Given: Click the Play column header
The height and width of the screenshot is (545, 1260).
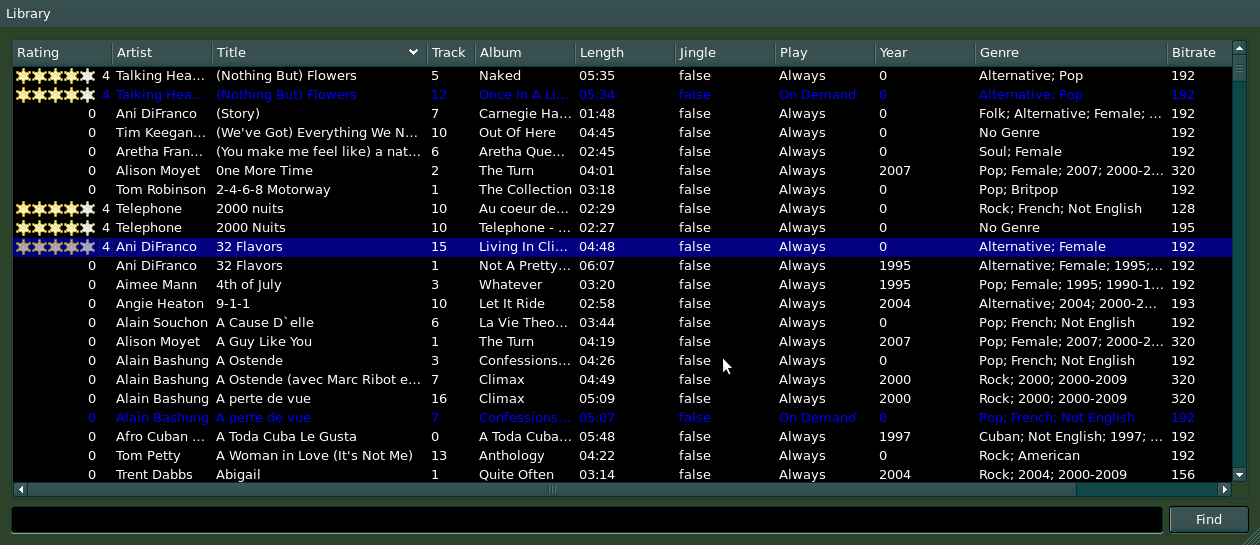Looking at the screenshot, I should (825, 53).
